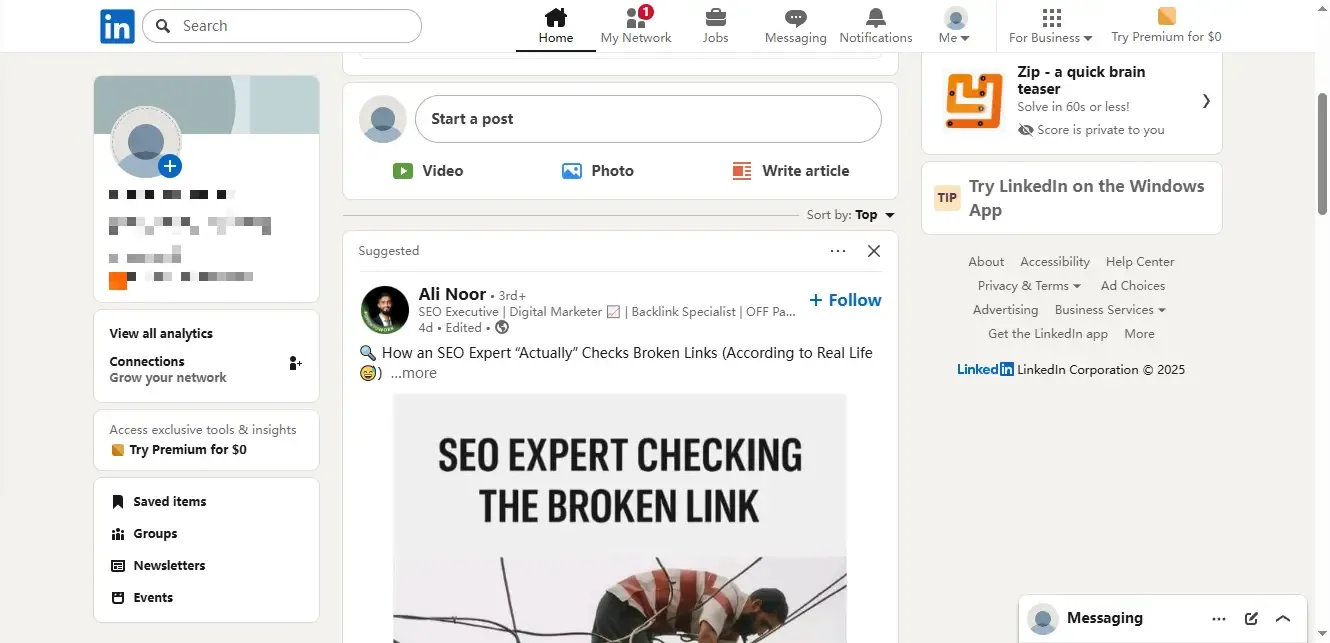
Task: Click the blue plus on profile photo
Action: point(170,166)
